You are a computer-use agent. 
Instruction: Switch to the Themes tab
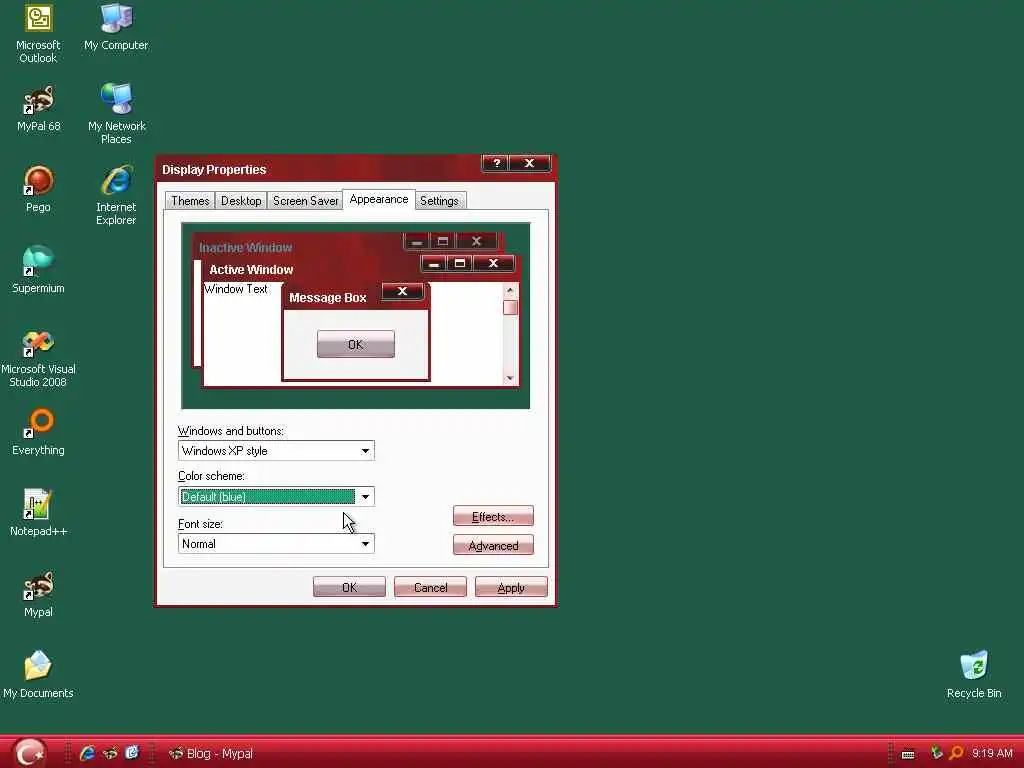190,200
